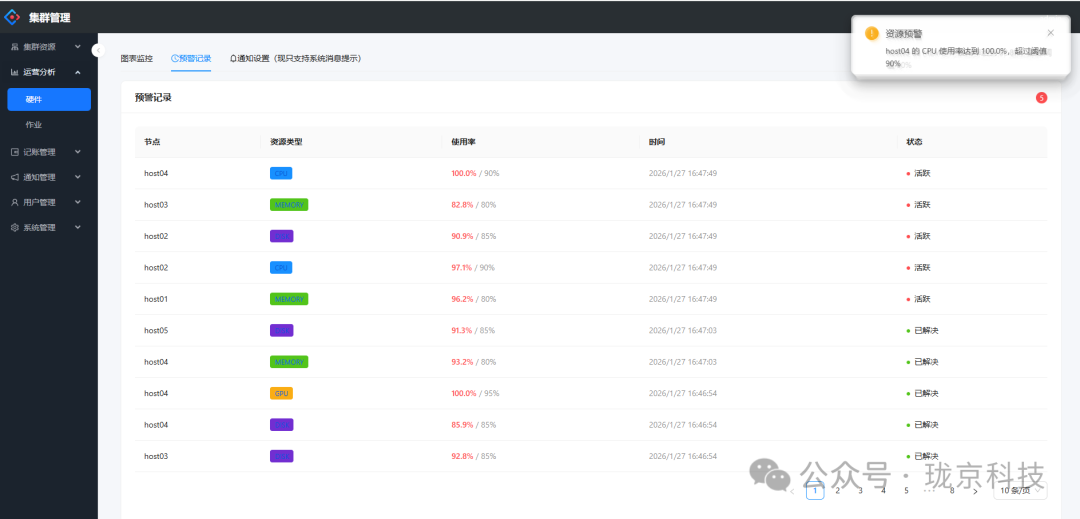
Task: Expand the 记账管理 menu chevron
Action: tap(78, 152)
